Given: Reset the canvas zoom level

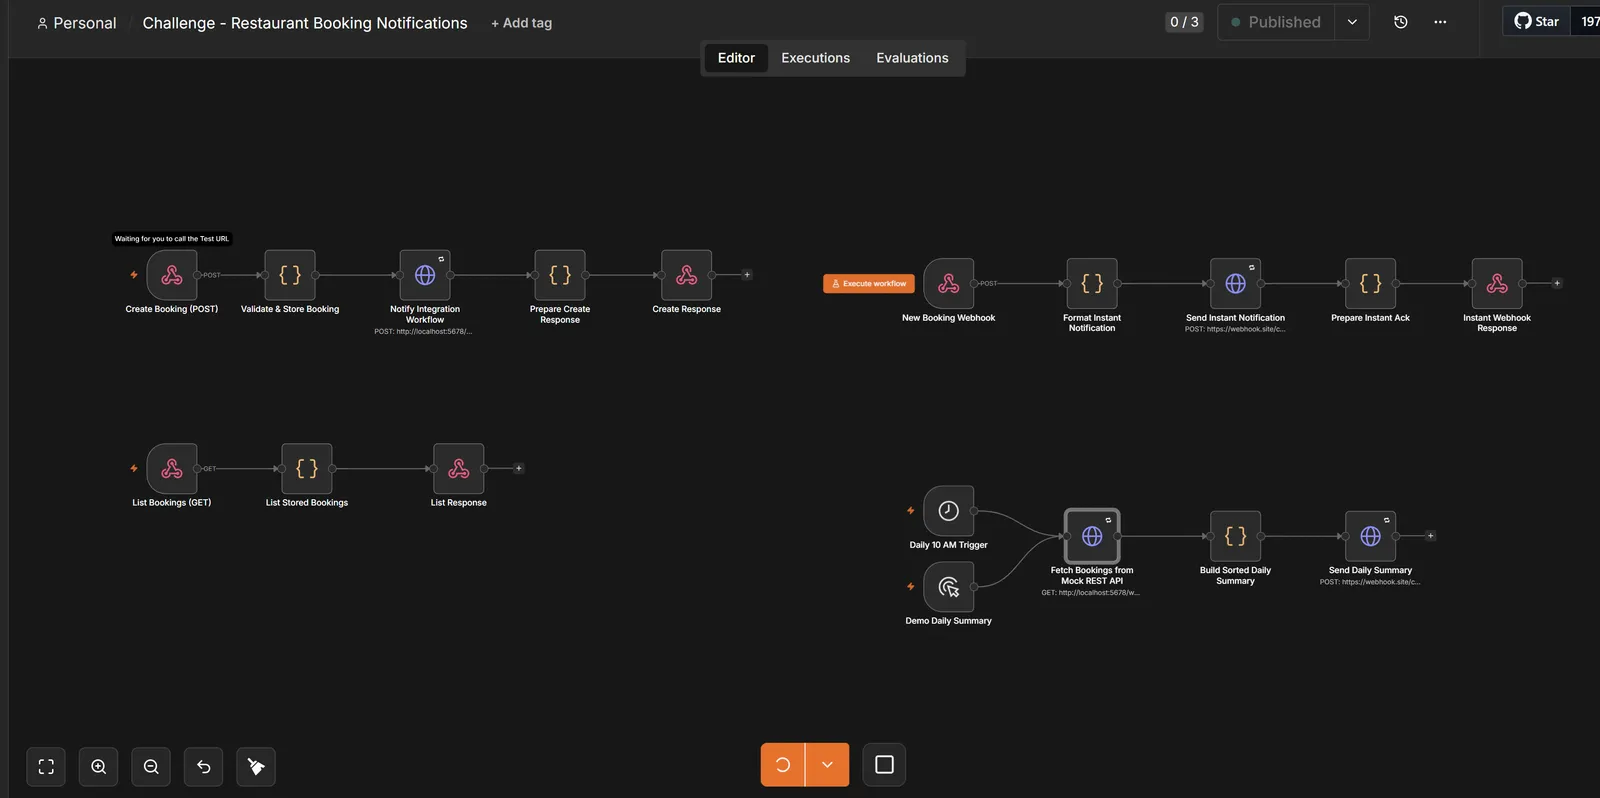Looking at the screenshot, I should 204,767.
